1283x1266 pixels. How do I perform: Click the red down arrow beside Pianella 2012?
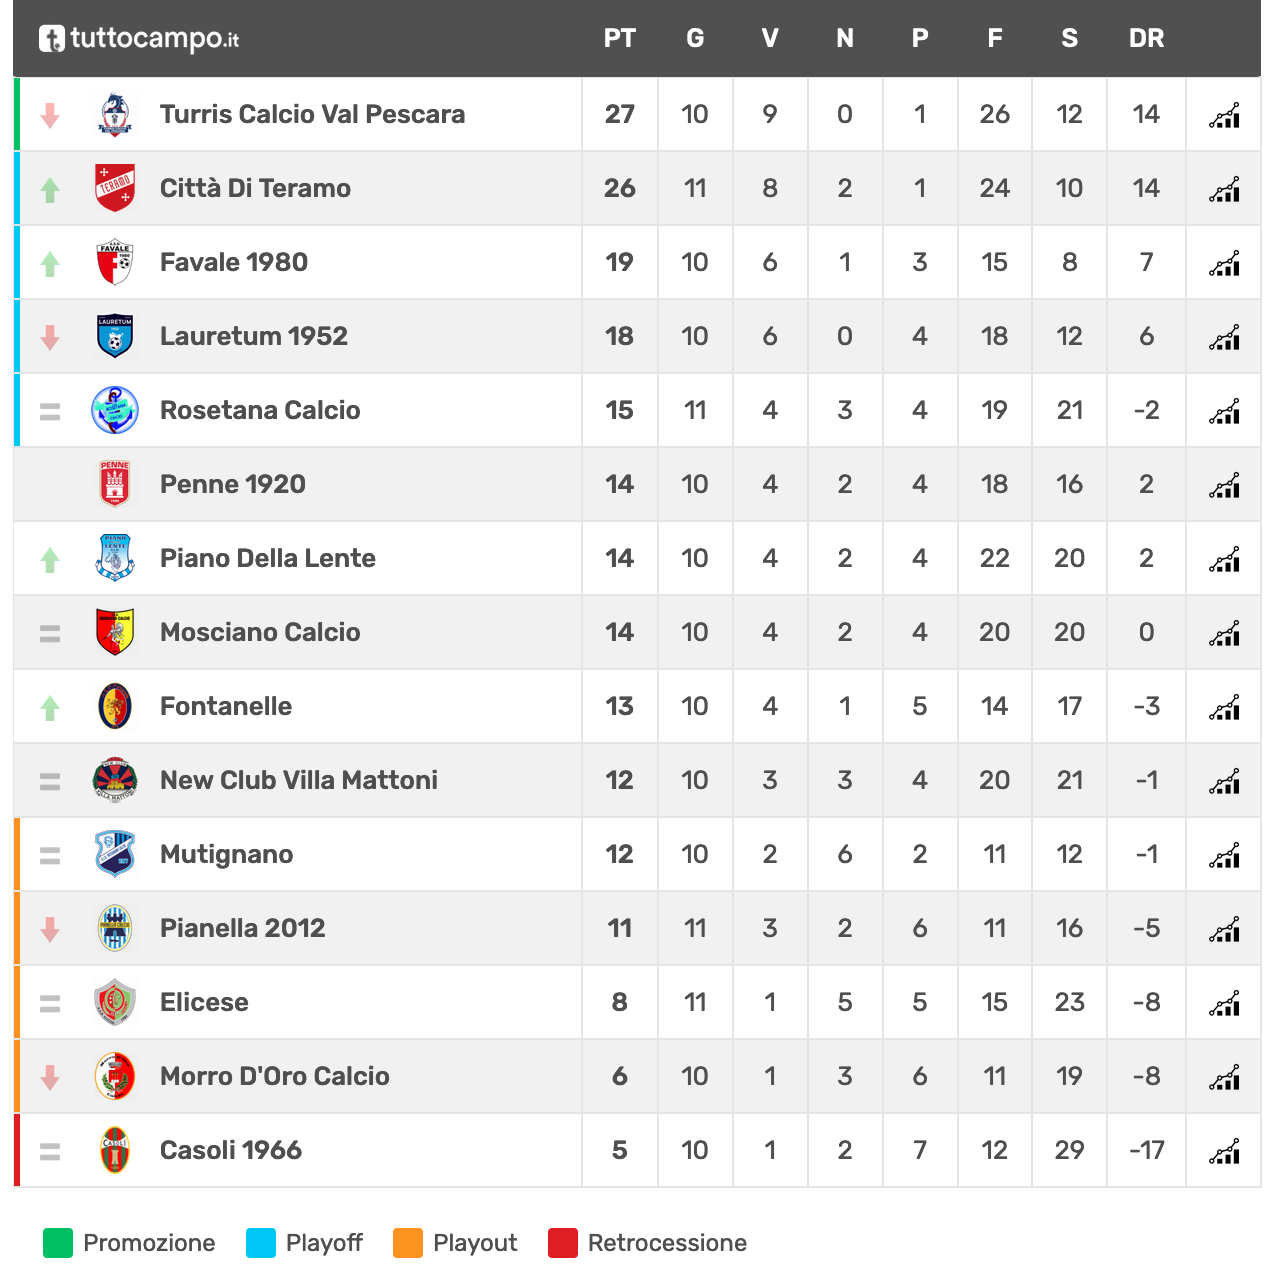point(50,930)
